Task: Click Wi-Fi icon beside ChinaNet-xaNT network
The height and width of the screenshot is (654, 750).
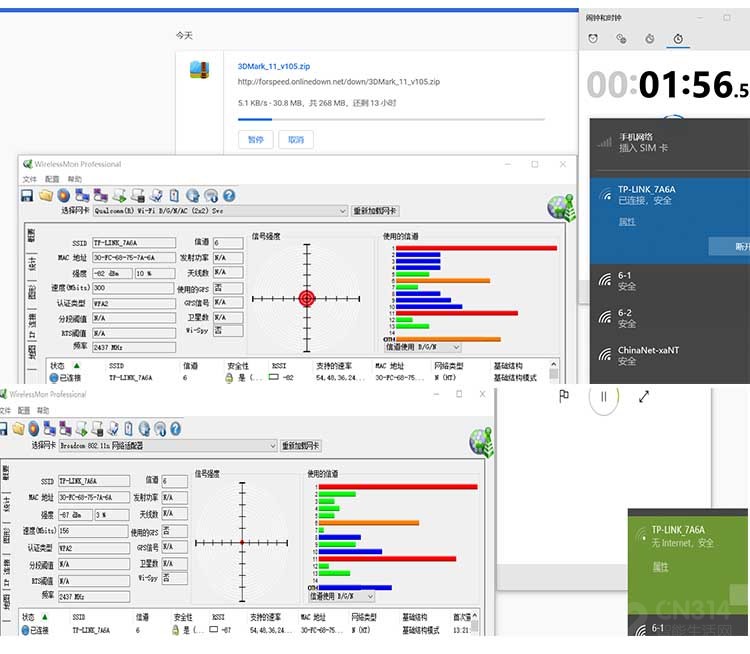Action: pyautogui.click(x=605, y=355)
